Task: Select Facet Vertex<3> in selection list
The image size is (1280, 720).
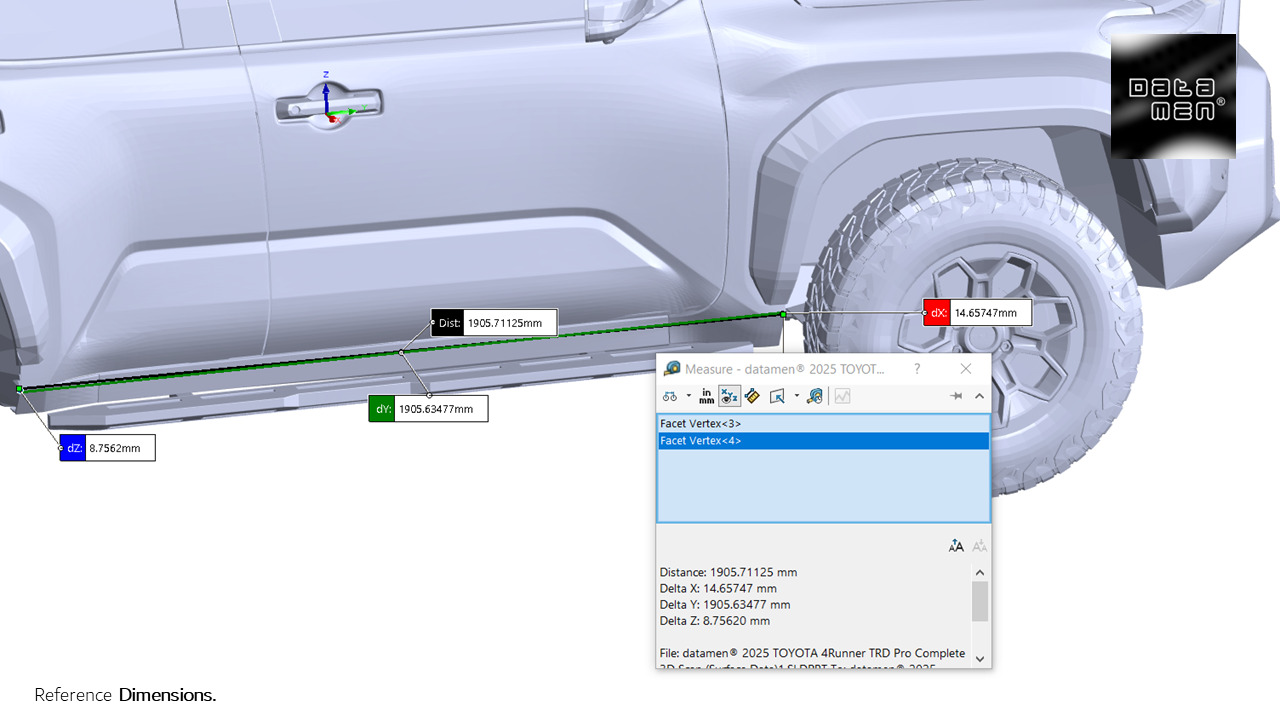Action: point(823,424)
